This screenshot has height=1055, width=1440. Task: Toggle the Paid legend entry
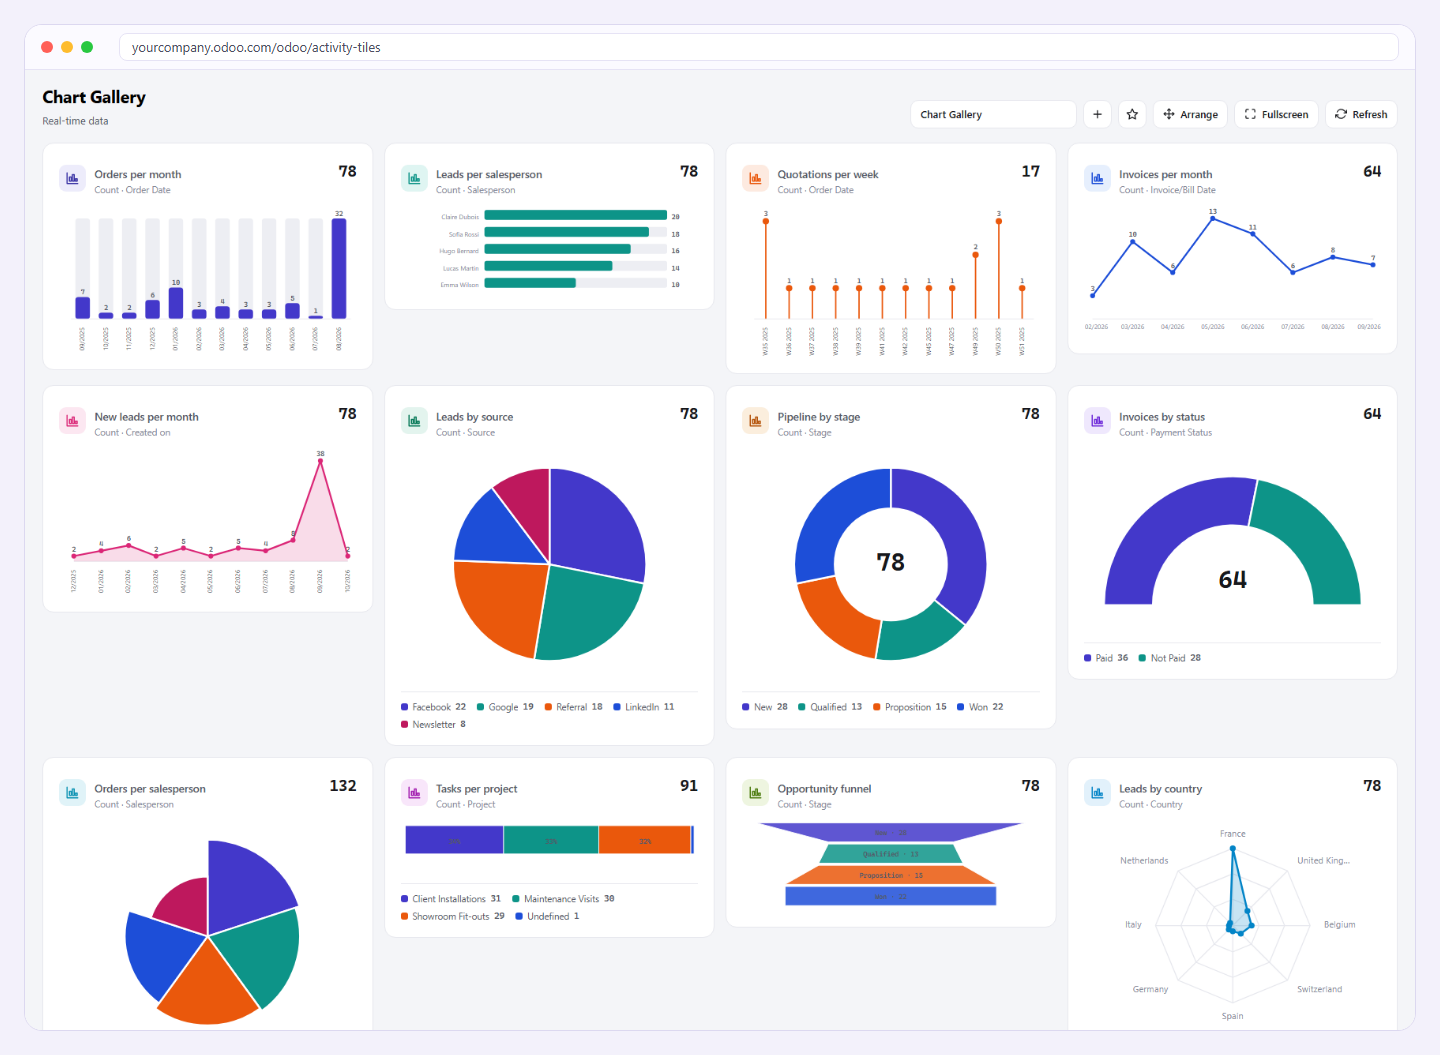1106,658
